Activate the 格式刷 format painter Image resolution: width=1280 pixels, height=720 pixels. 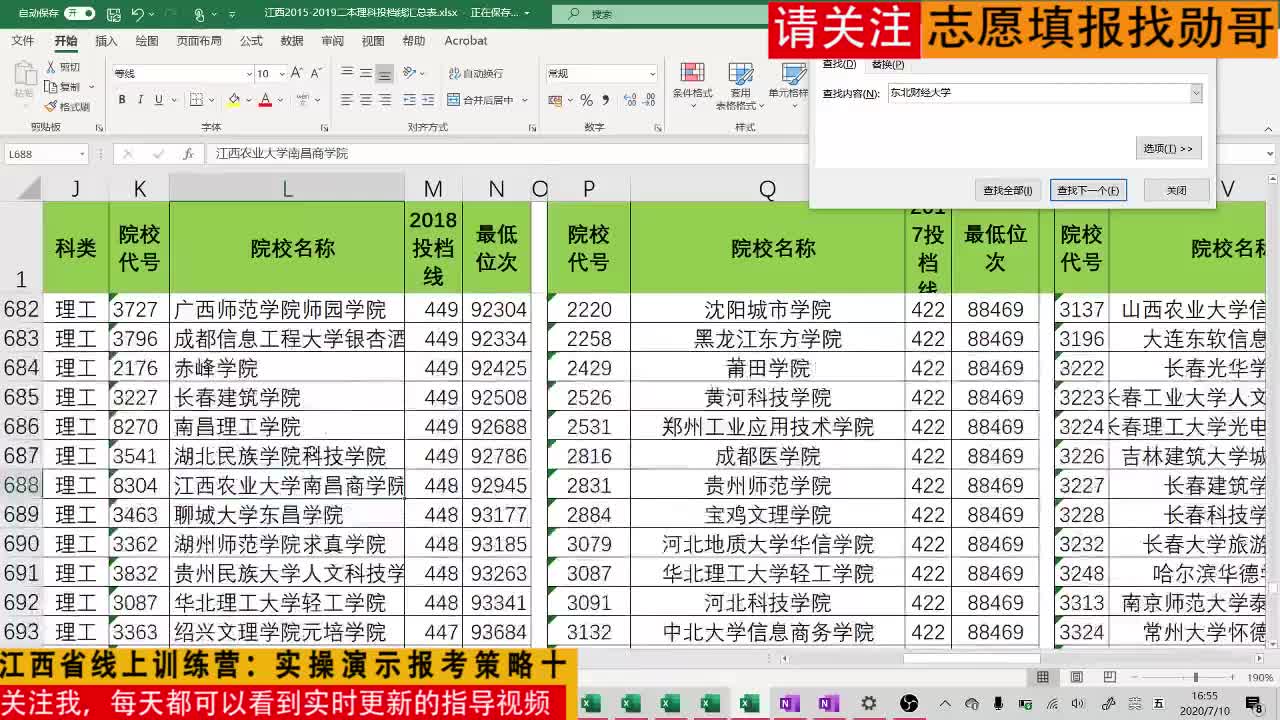(x=67, y=106)
